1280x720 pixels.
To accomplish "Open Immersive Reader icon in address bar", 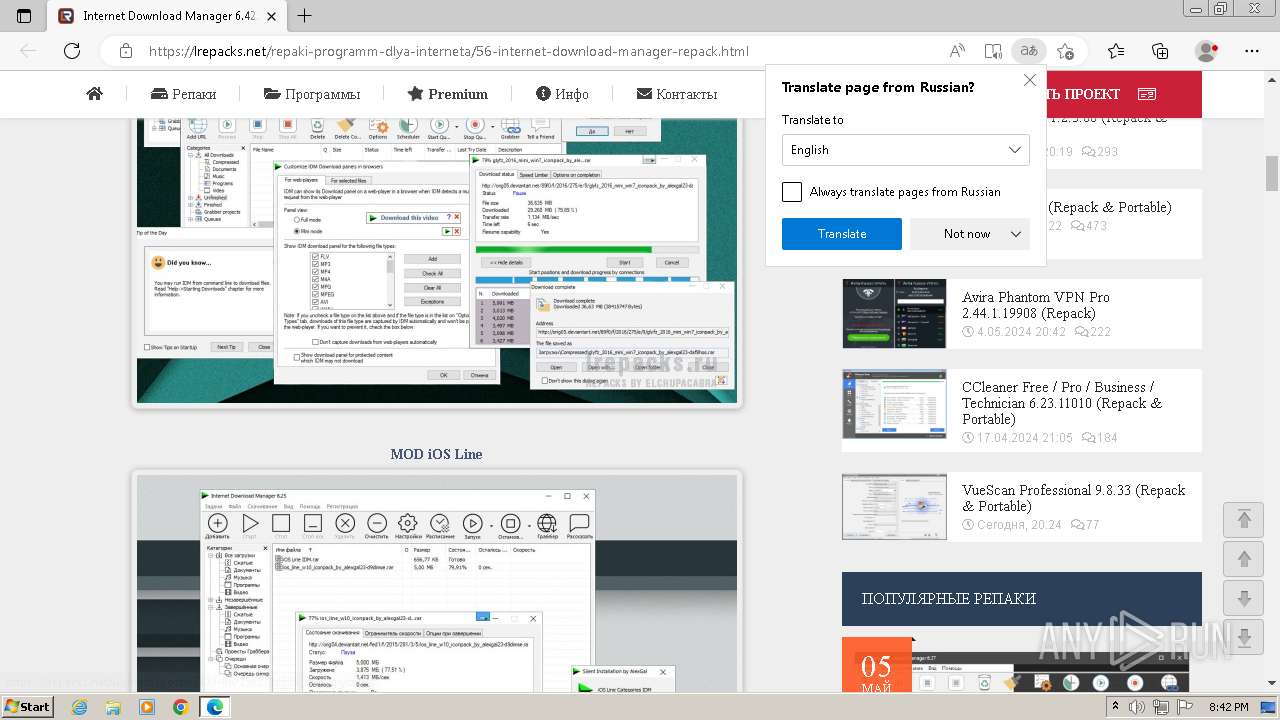I will point(993,51).
